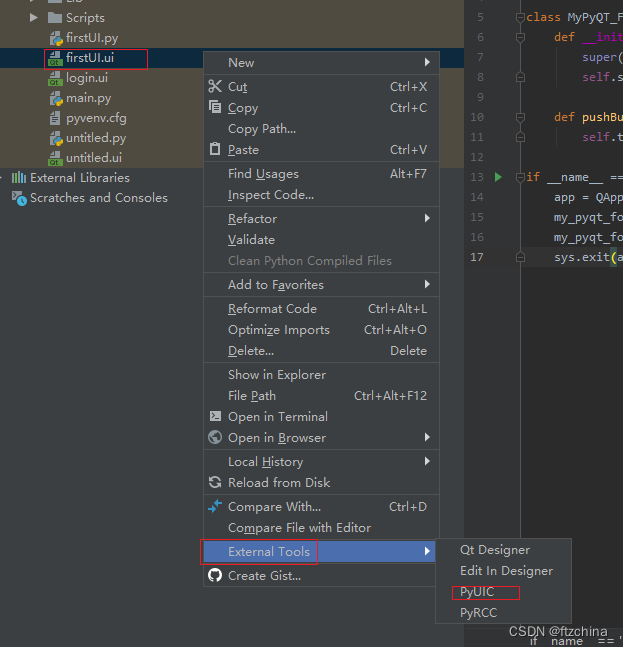
Task: Expand the Scripts folder arrow
Action: (34, 18)
